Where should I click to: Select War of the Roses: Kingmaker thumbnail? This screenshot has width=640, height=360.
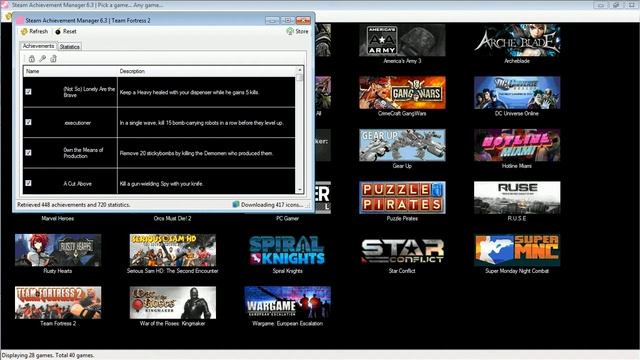pyautogui.click(x=173, y=302)
